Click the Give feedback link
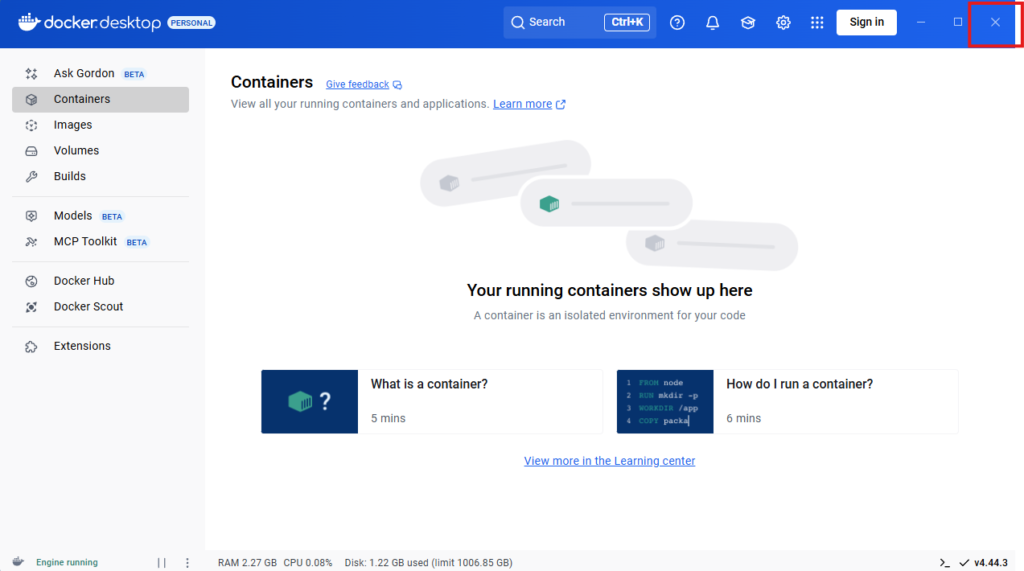The width and height of the screenshot is (1024, 571). point(357,84)
